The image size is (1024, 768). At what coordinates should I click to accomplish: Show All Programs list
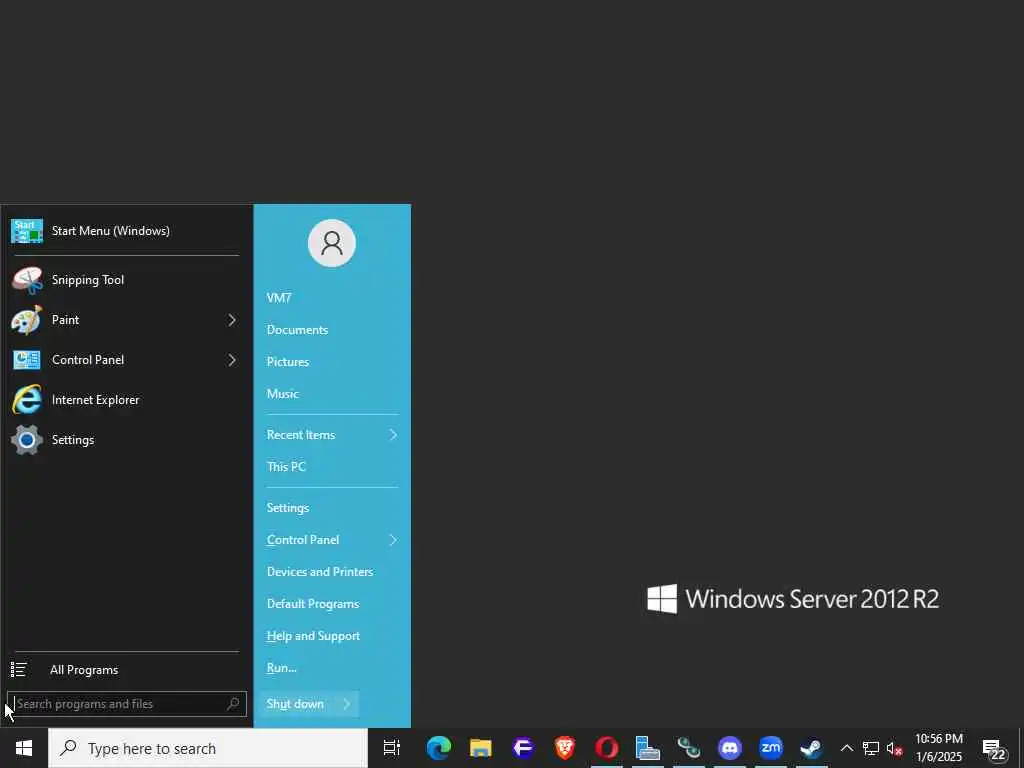(125, 670)
